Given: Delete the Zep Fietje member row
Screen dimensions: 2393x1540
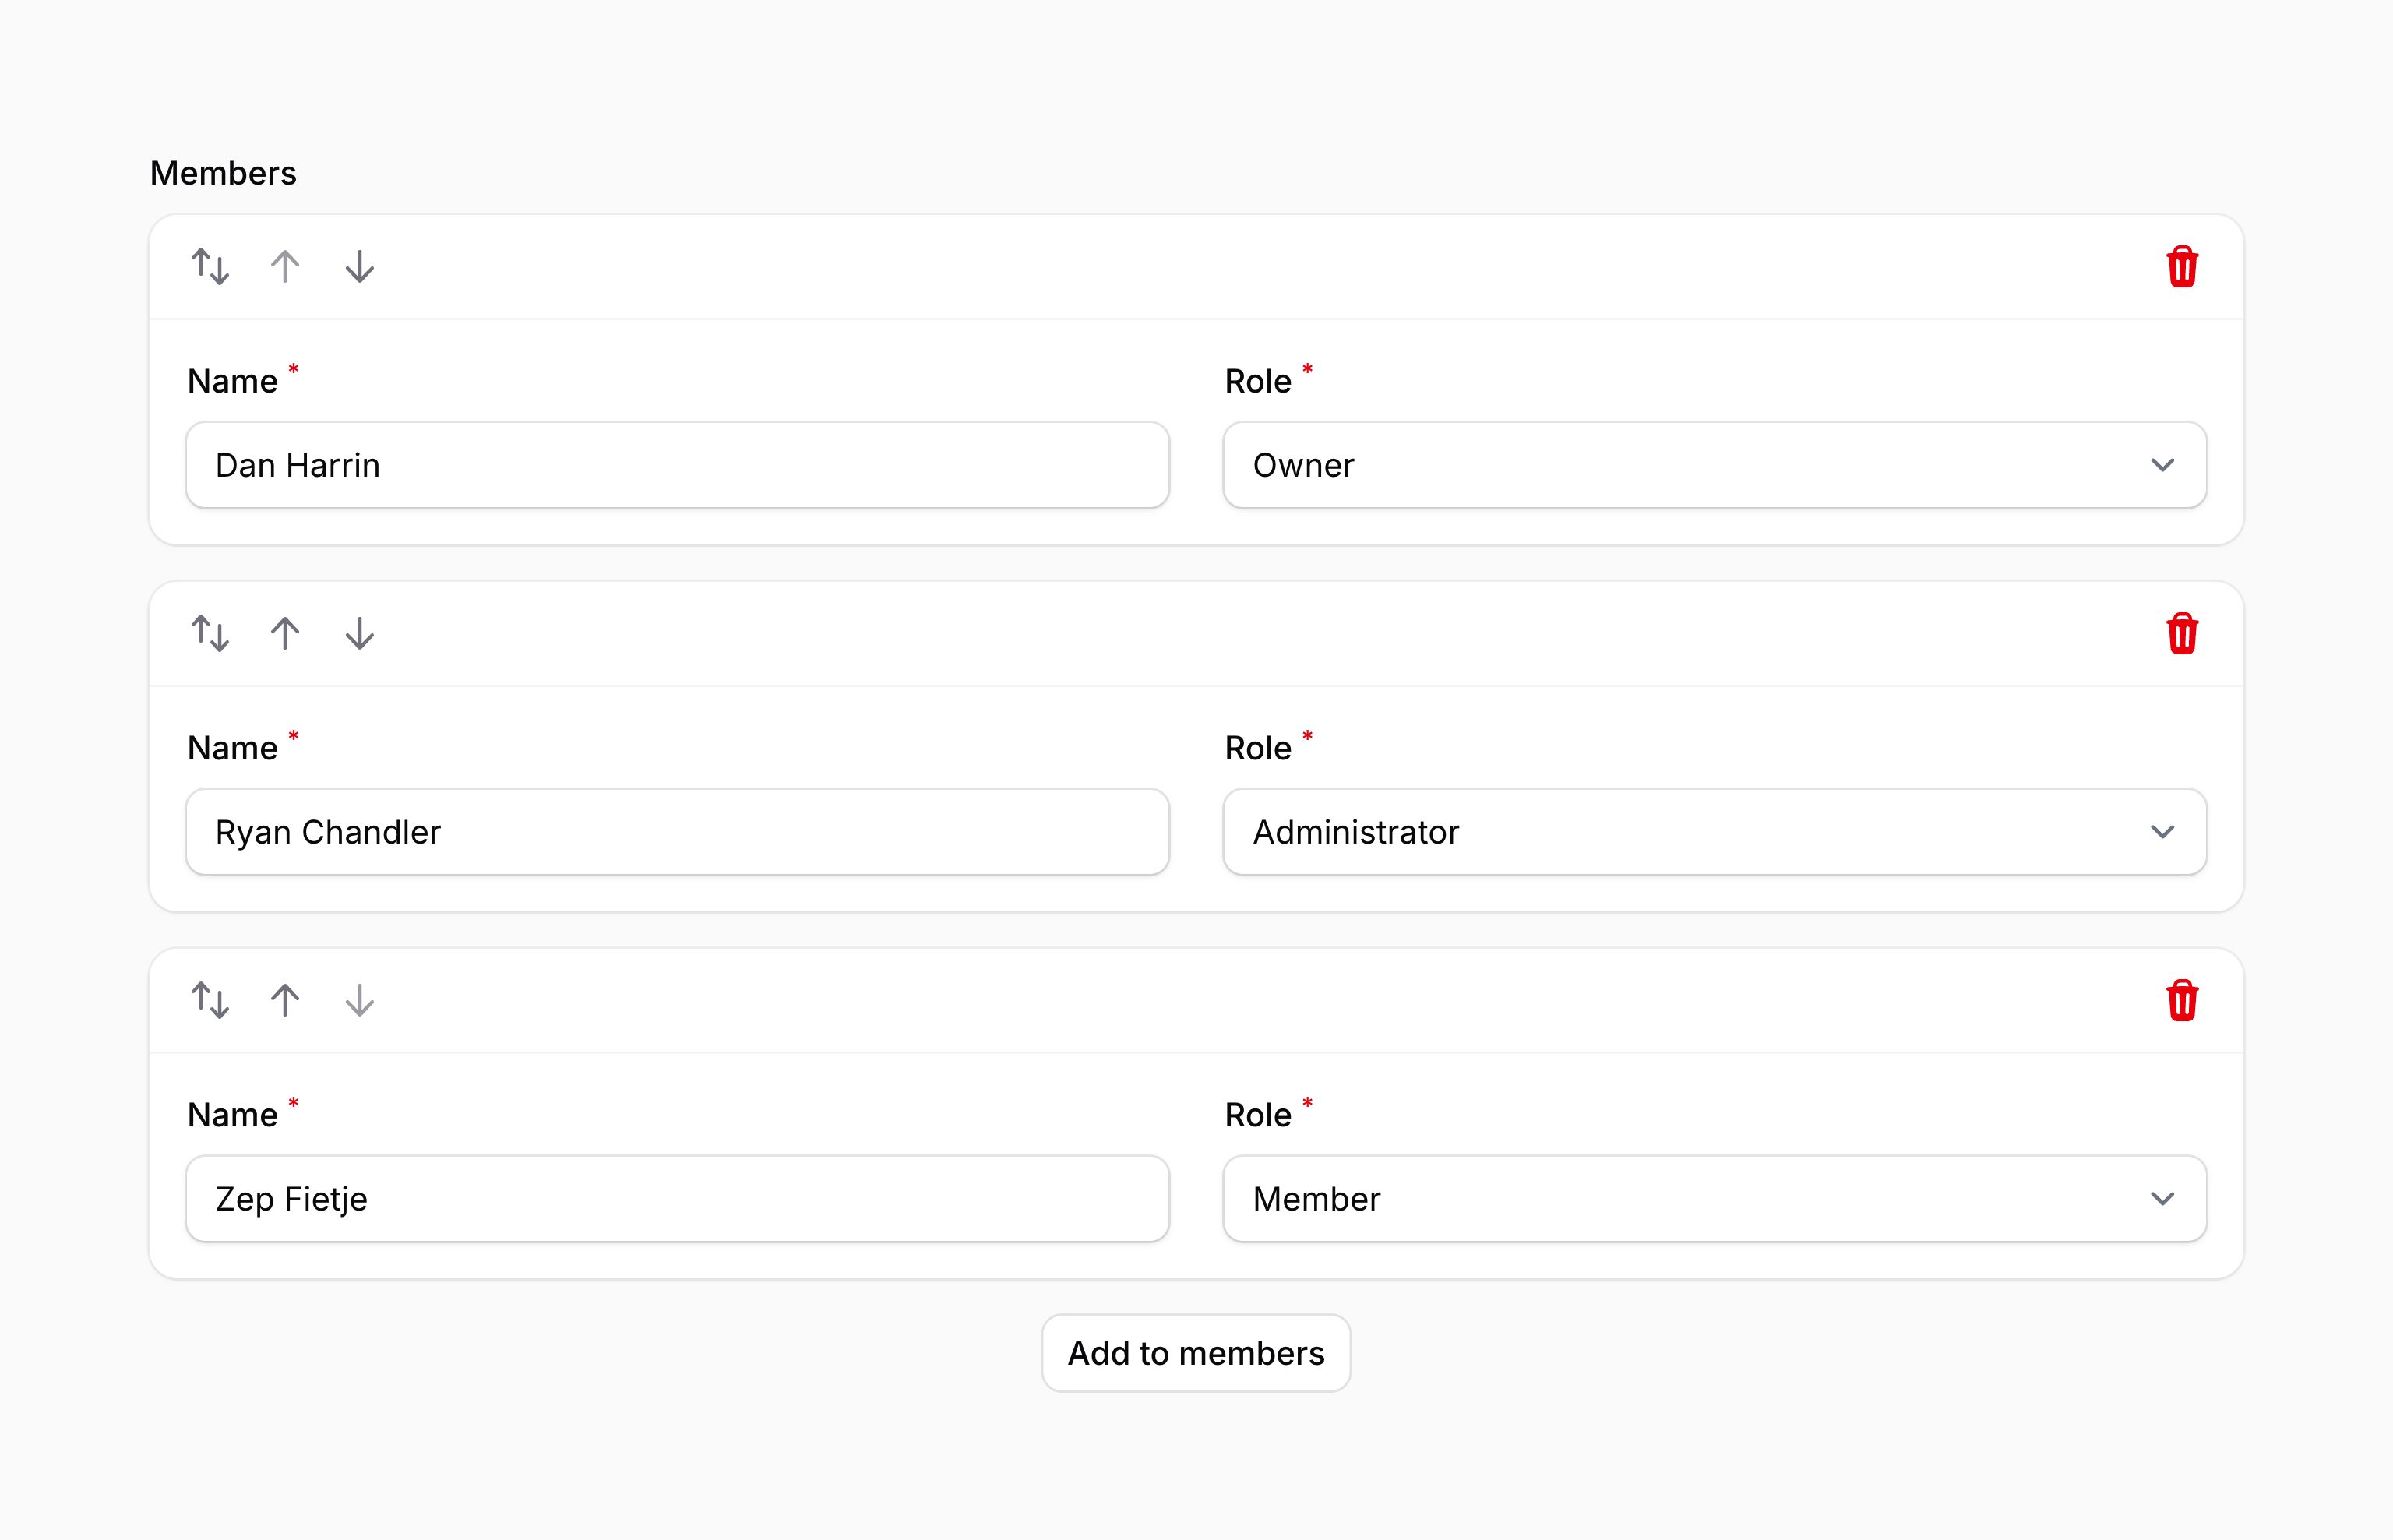Looking at the screenshot, I should [x=2181, y=1001].
